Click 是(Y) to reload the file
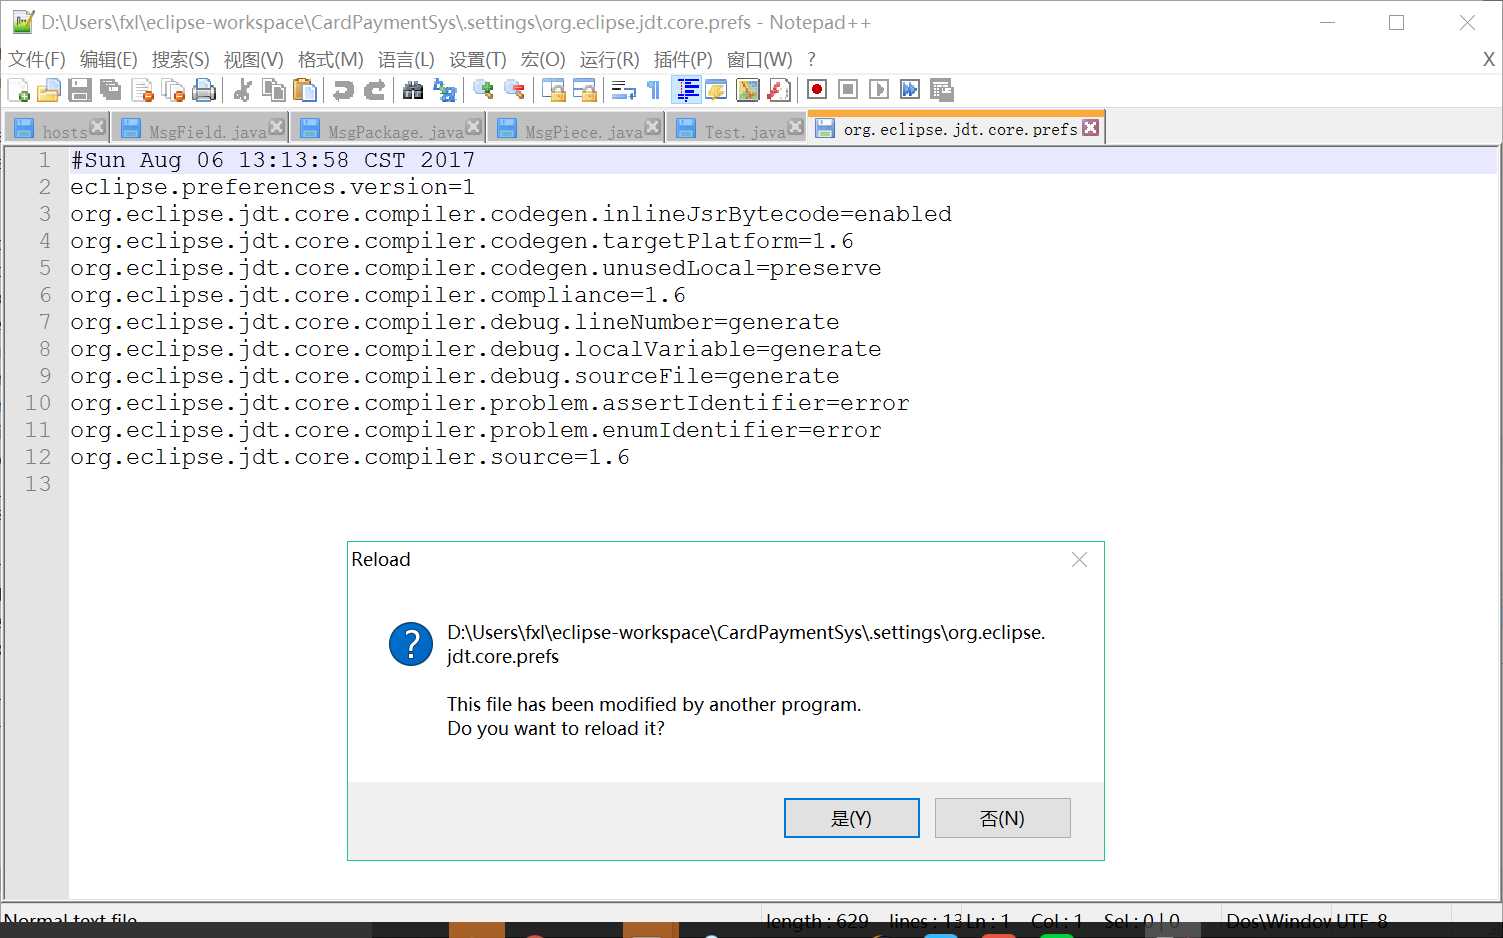 [x=852, y=818]
